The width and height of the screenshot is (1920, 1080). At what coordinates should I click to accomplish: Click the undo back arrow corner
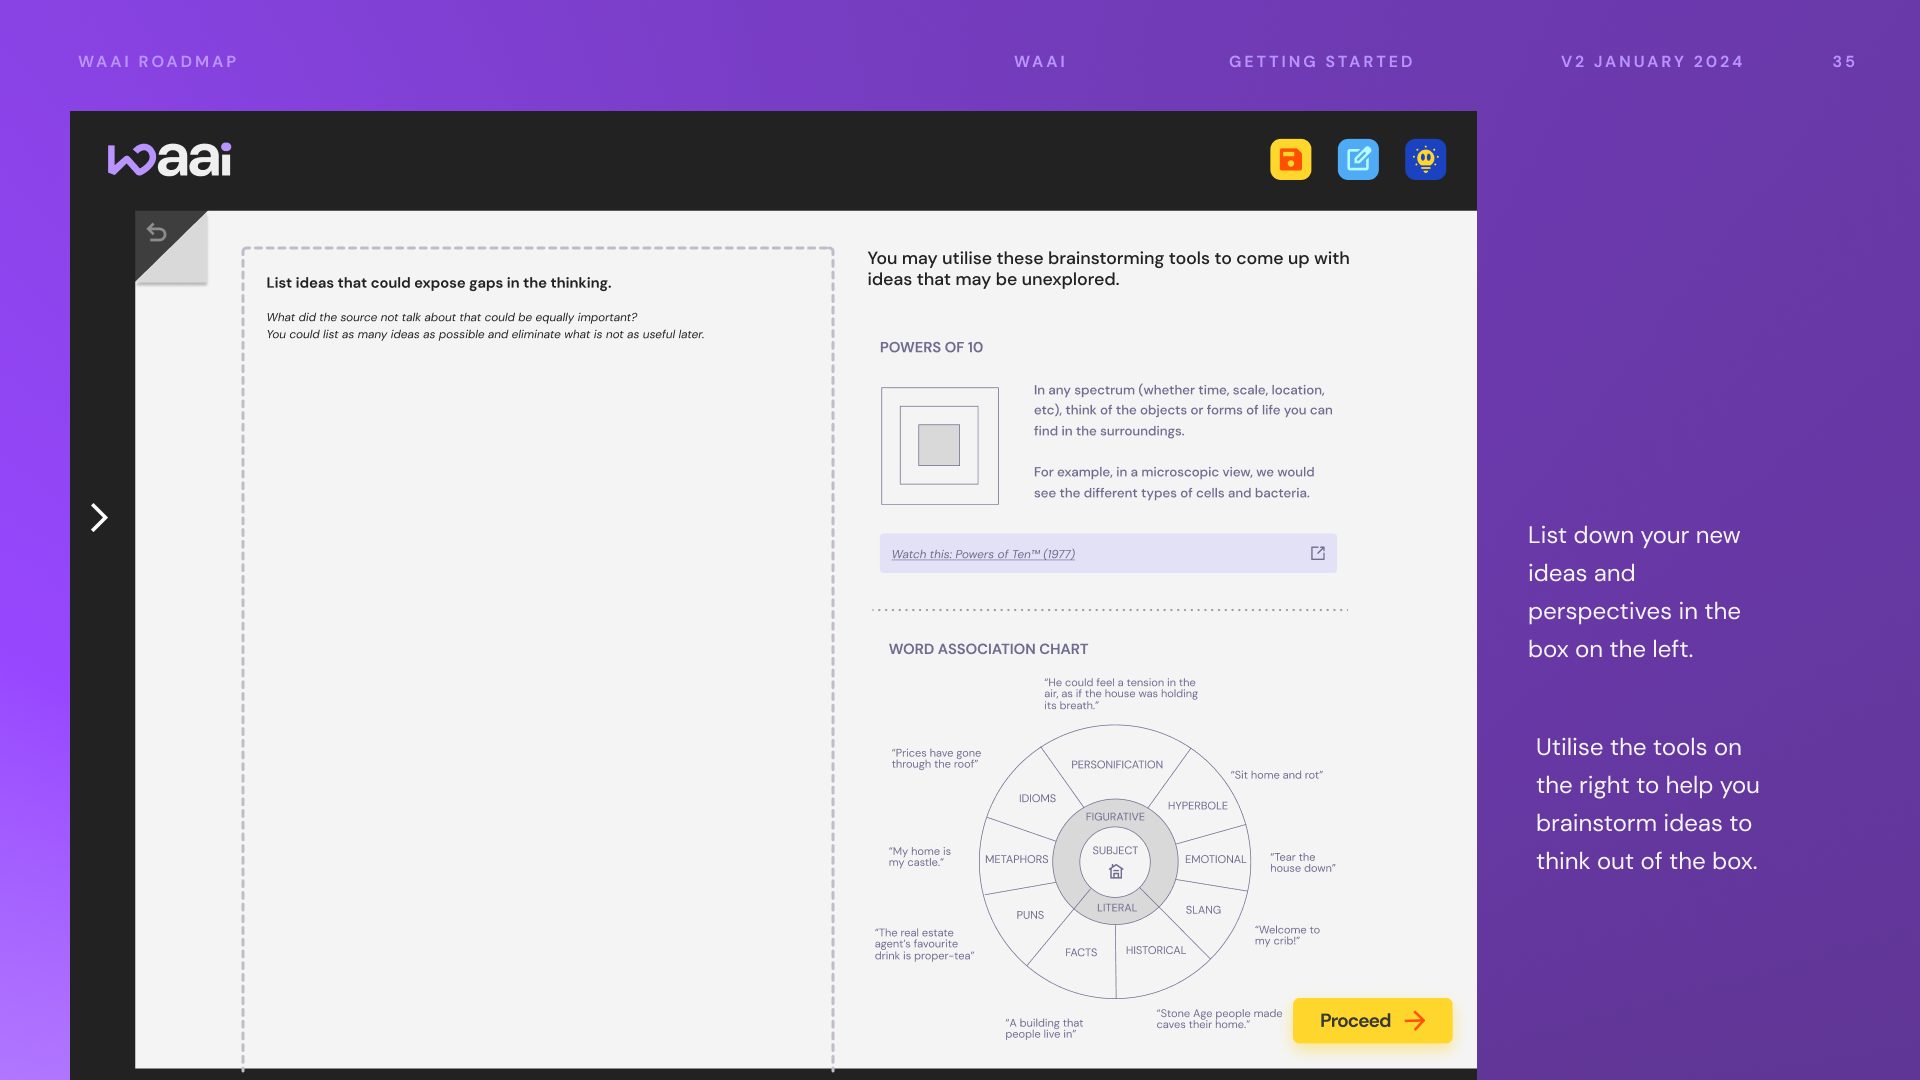(x=157, y=233)
